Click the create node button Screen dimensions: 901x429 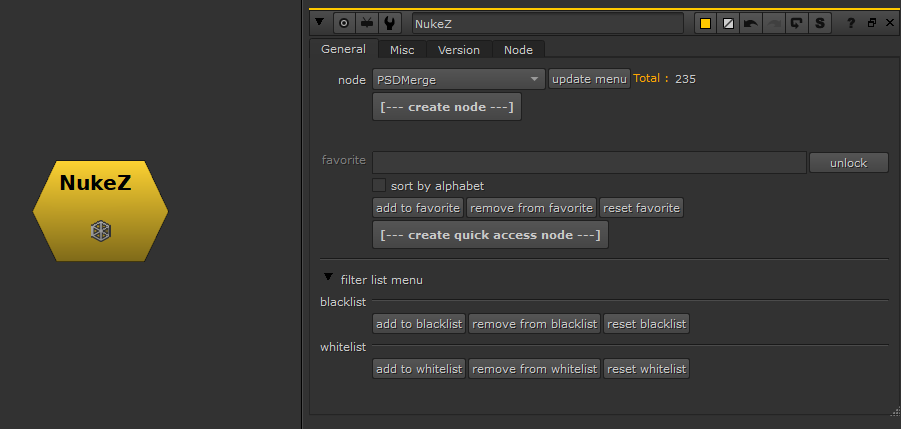pyautogui.click(x=446, y=107)
